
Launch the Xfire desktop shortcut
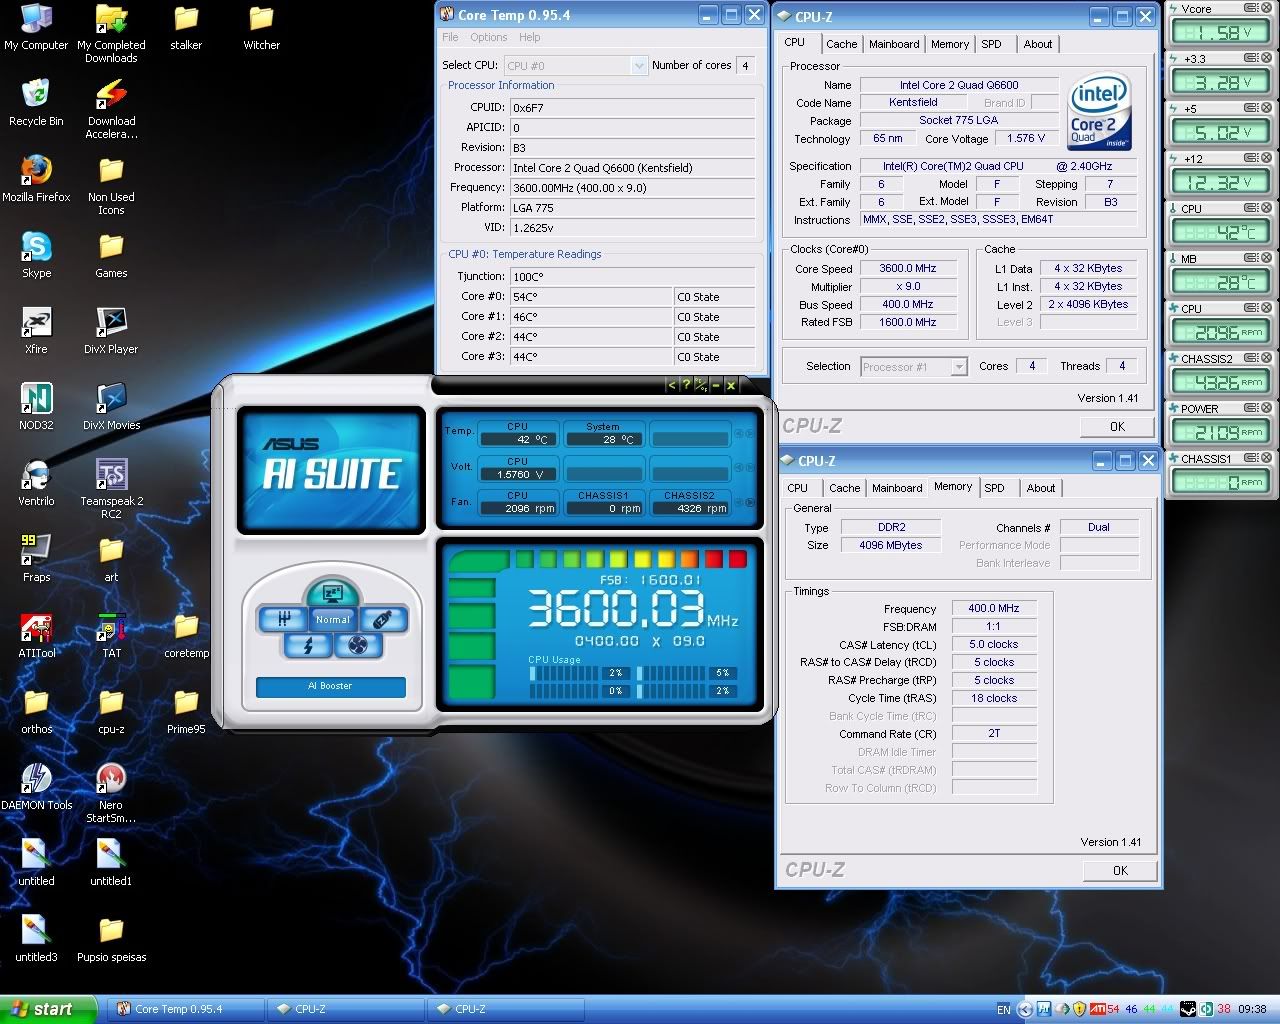click(x=36, y=331)
